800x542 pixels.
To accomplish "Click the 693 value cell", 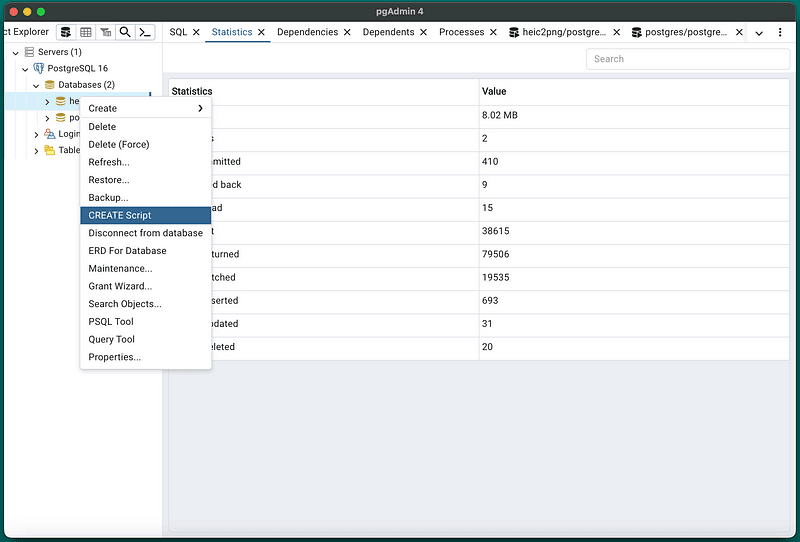I will (634, 301).
